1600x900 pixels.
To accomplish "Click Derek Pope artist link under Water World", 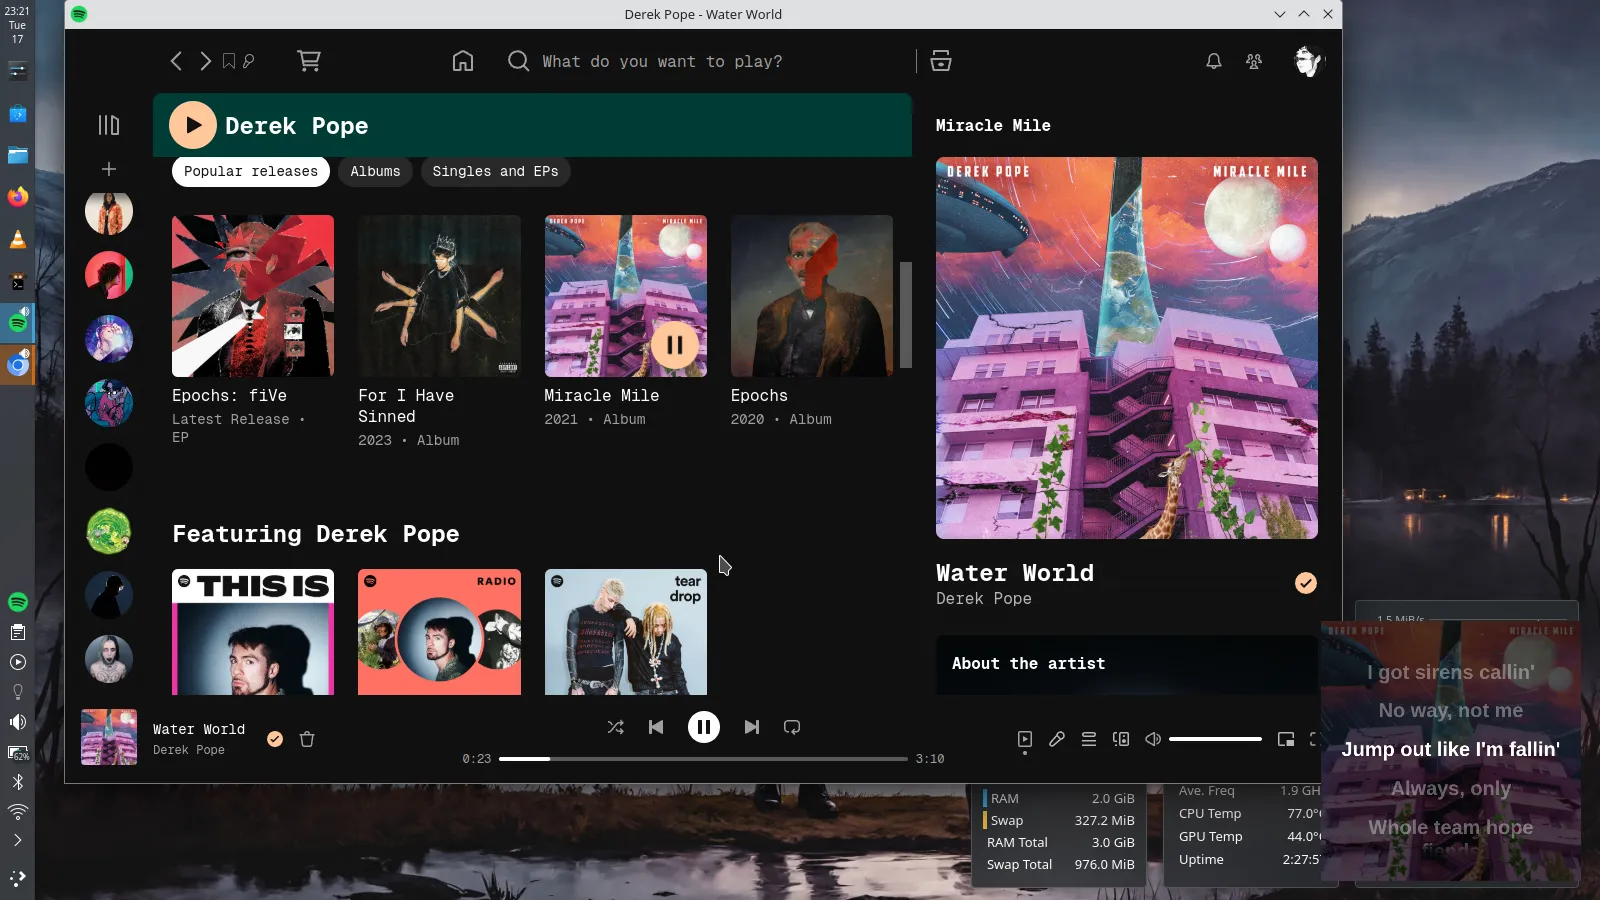I will [x=984, y=598].
